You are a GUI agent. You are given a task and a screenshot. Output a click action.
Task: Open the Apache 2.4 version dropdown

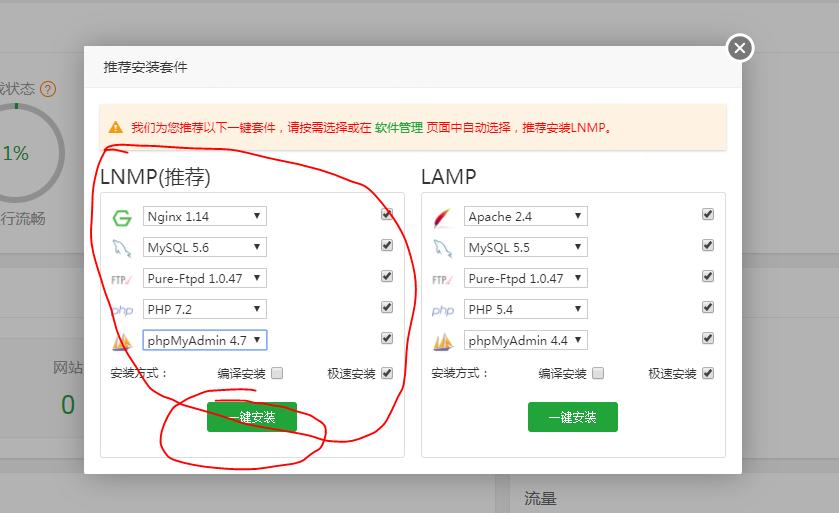pos(525,216)
